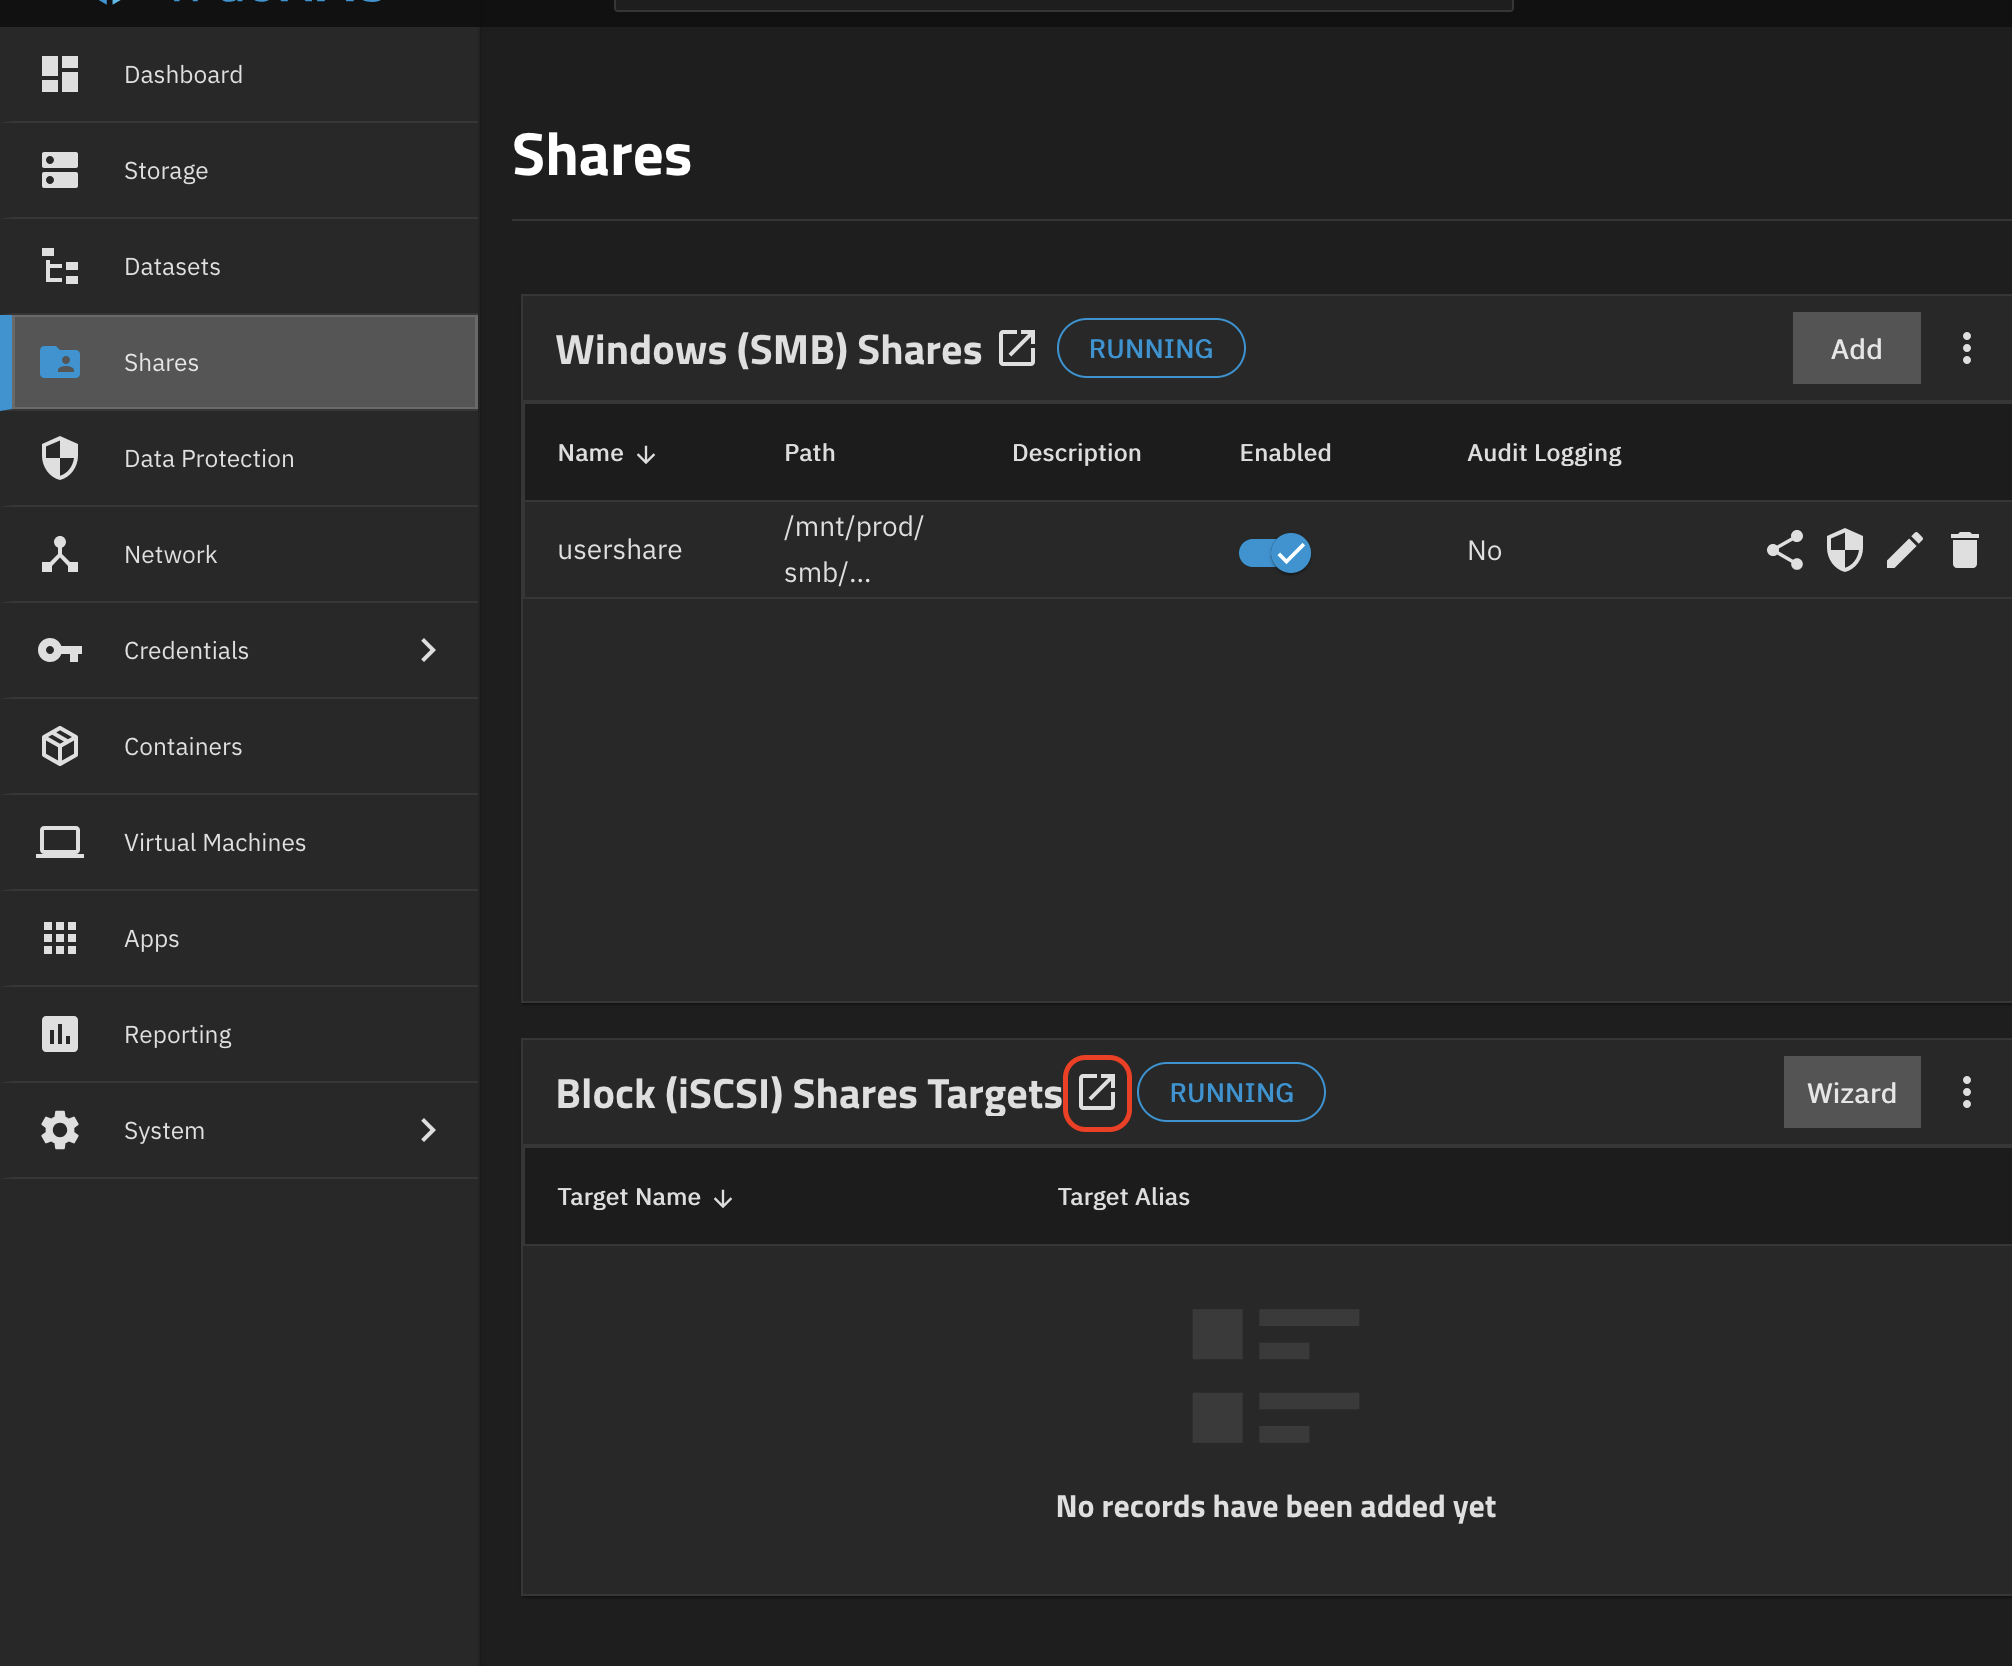2012x1666 pixels.
Task: Click Add SMB share button
Action: (x=1855, y=348)
